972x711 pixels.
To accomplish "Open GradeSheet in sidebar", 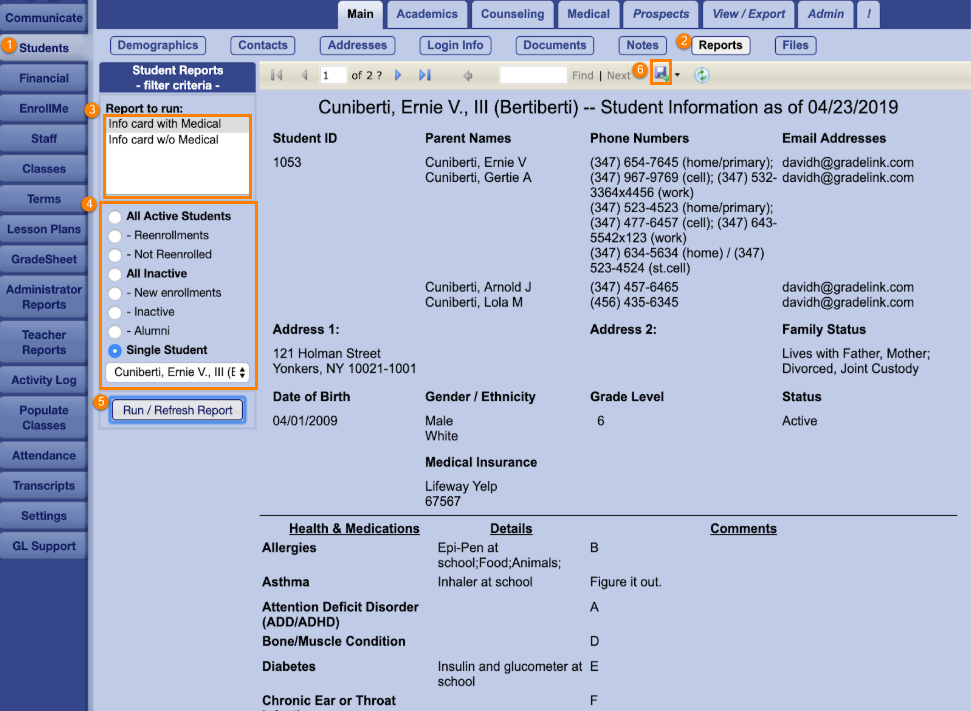I will tap(44, 259).
